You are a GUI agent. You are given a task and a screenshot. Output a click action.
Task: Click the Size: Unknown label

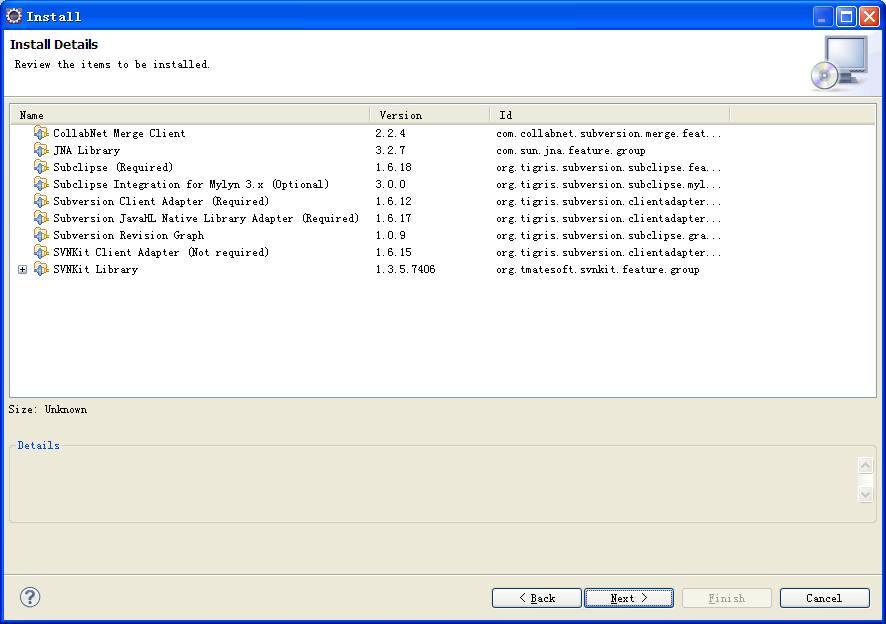tap(47, 409)
